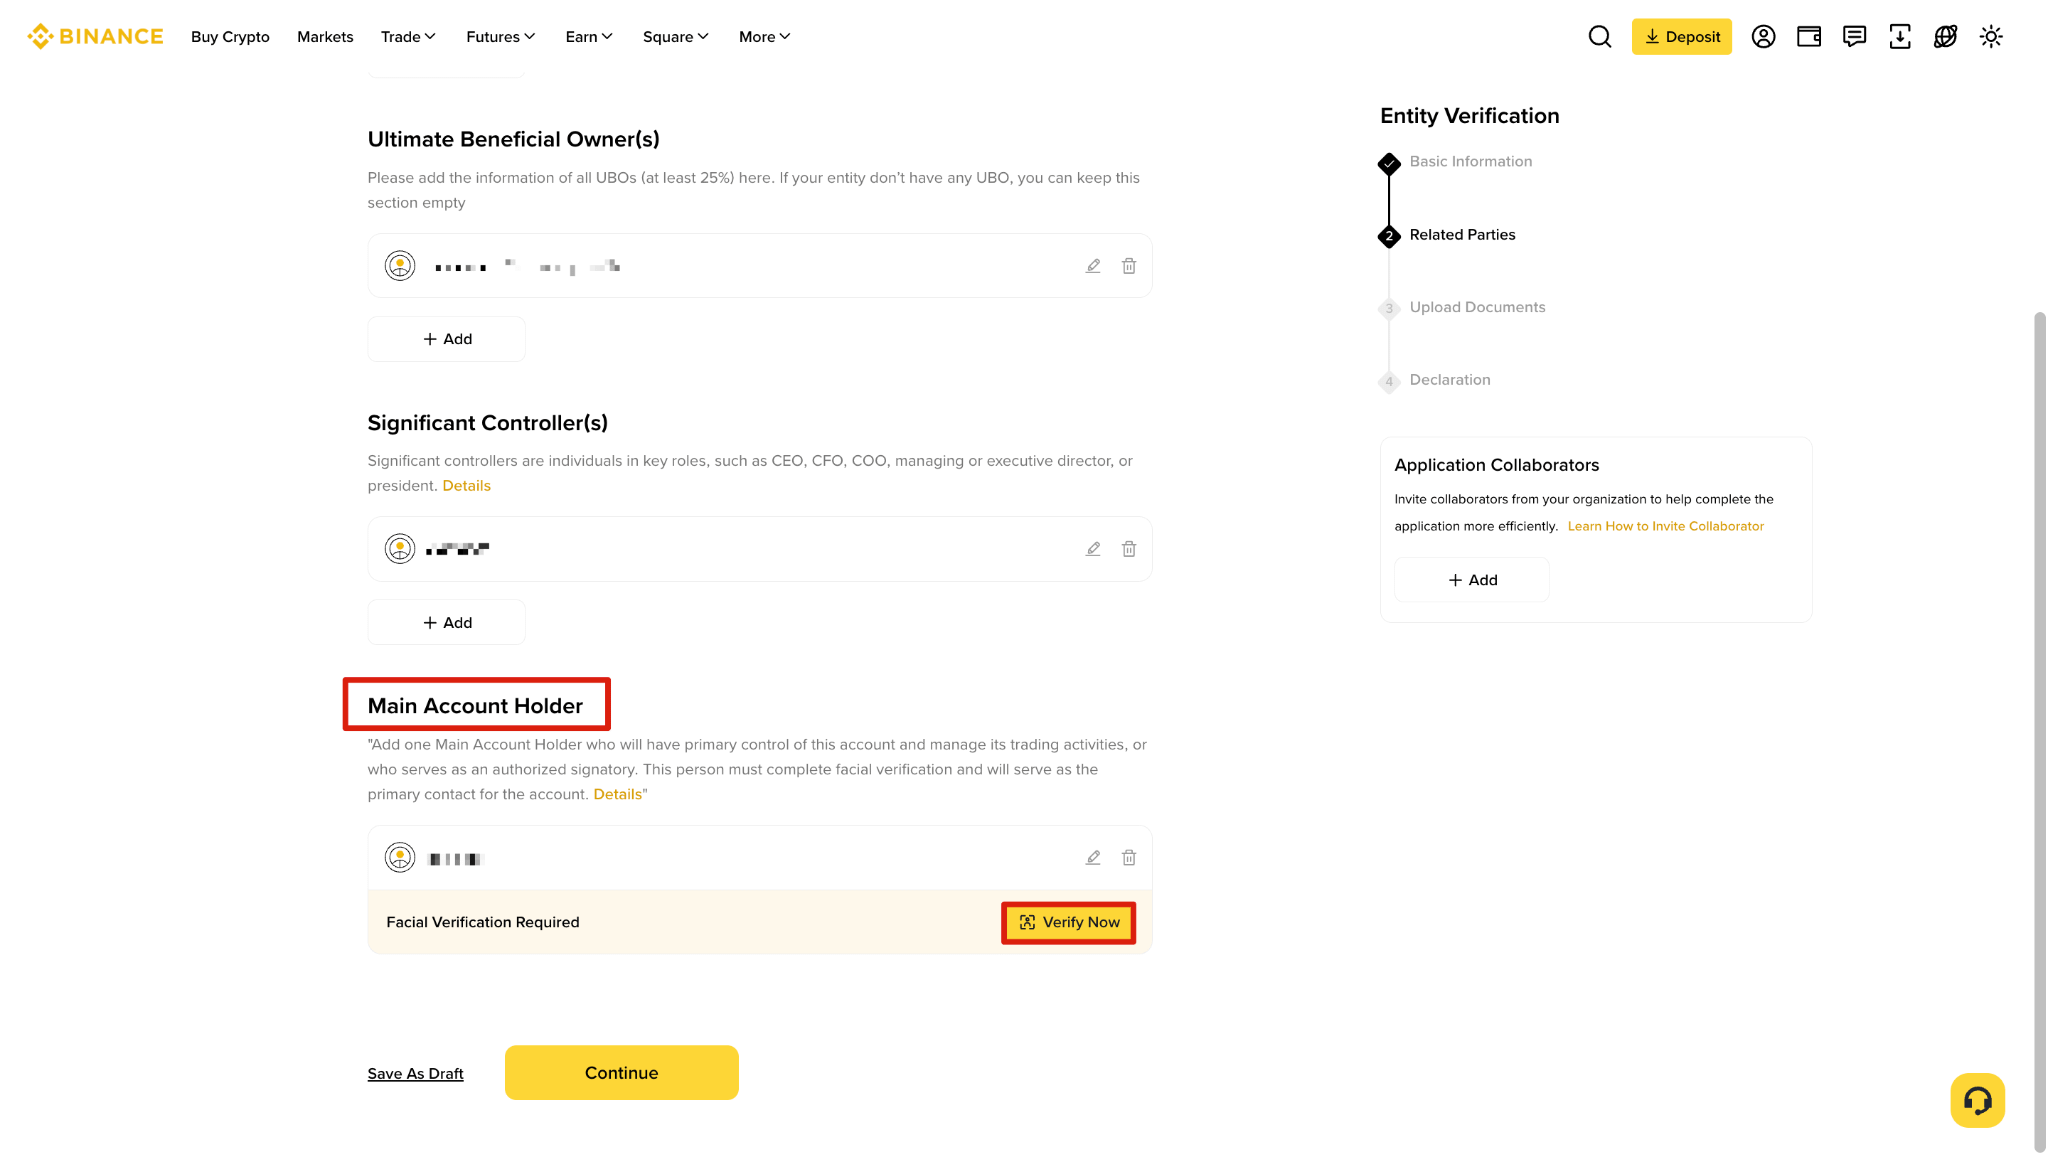Viewport: 2048px width, 1155px height.
Task: Open the customer support headset button
Action: [x=1977, y=1100]
